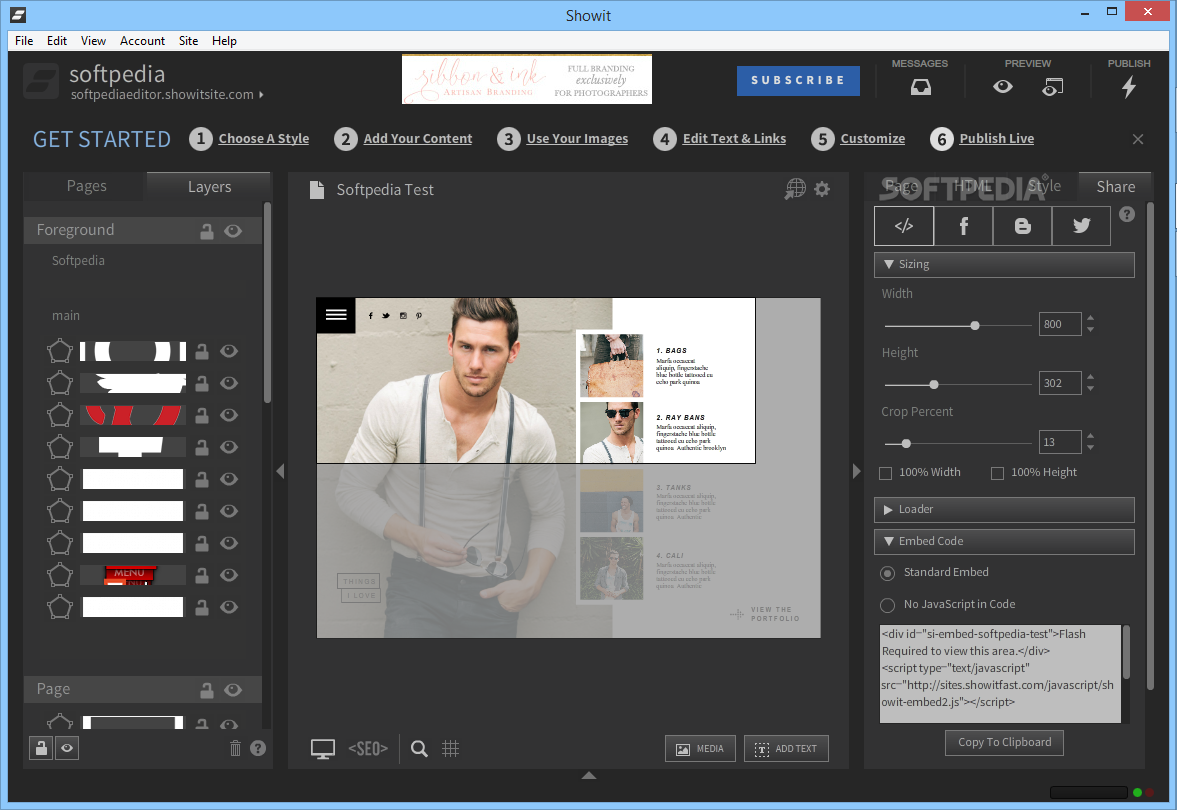Open the Share panel help icon
The image size is (1177, 810).
tap(1127, 215)
